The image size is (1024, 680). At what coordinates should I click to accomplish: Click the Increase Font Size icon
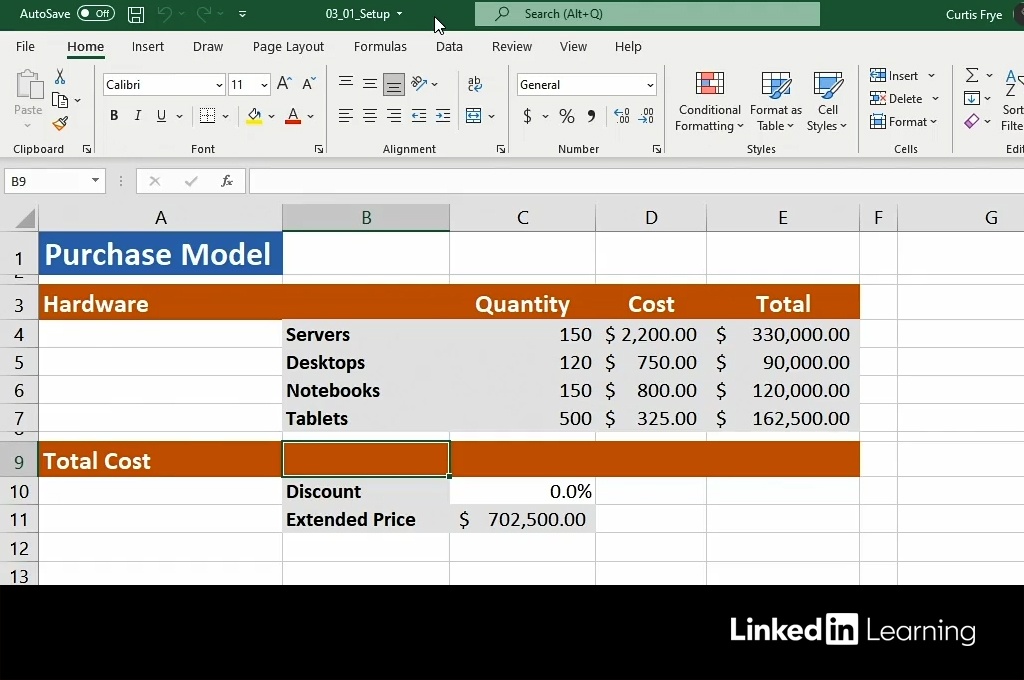[x=284, y=85]
